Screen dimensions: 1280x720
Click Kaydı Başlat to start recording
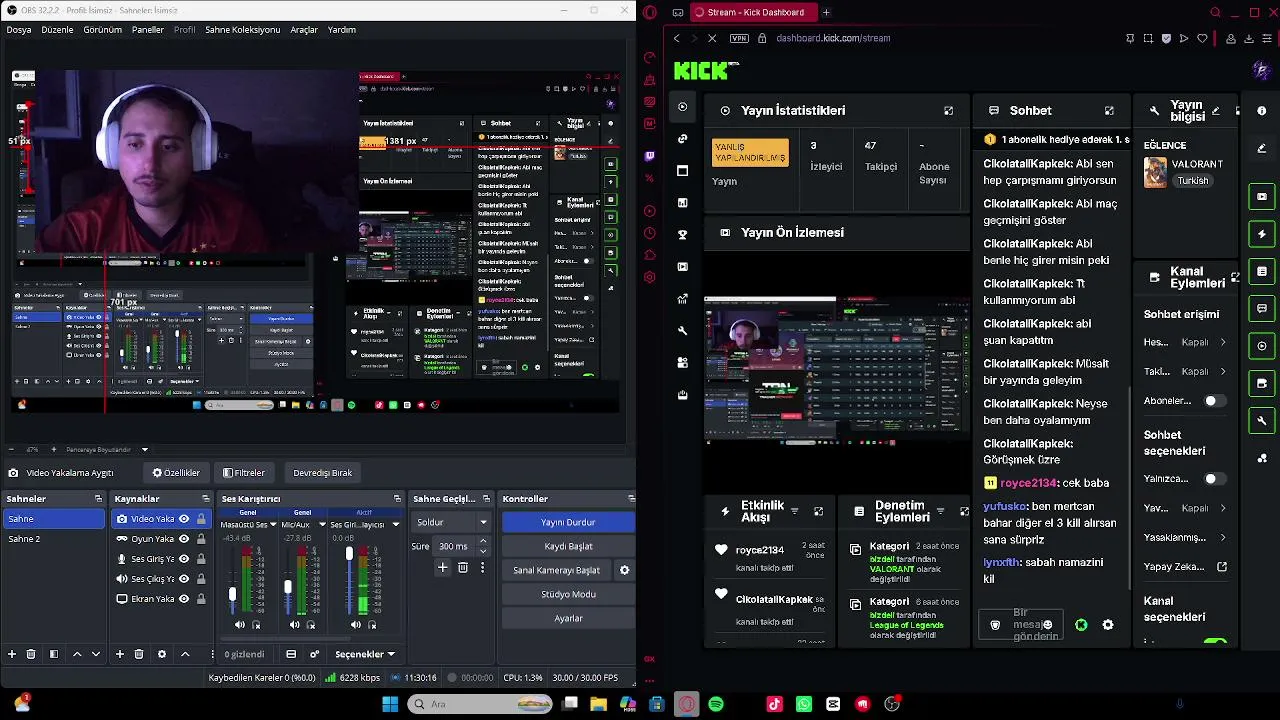568,546
